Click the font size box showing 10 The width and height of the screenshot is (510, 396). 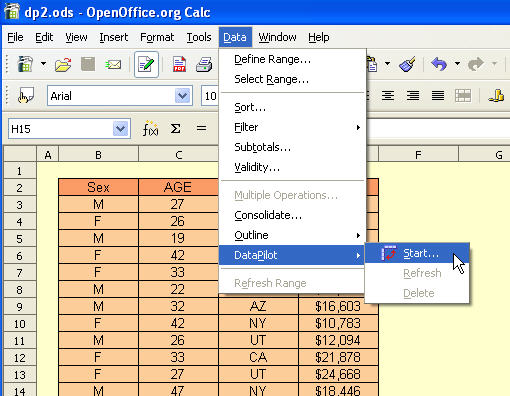210,96
